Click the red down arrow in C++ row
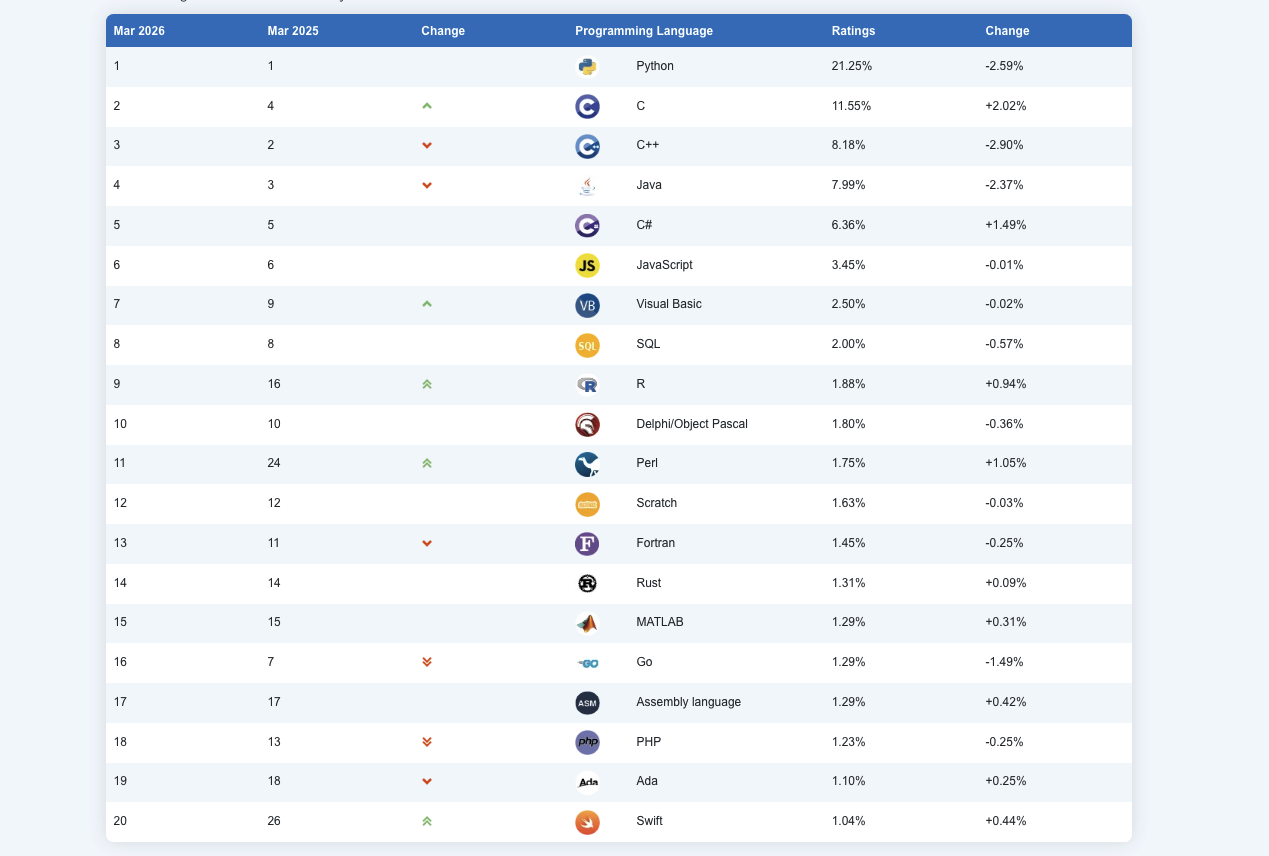Viewport: 1269px width, 856px height. click(x=427, y=146)
